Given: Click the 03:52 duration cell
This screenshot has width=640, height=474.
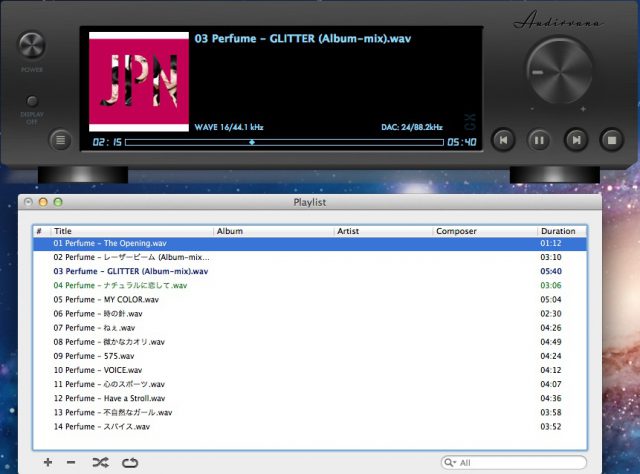Looking at the screenshot, I should pyautogui.click(x=551, y=427).
